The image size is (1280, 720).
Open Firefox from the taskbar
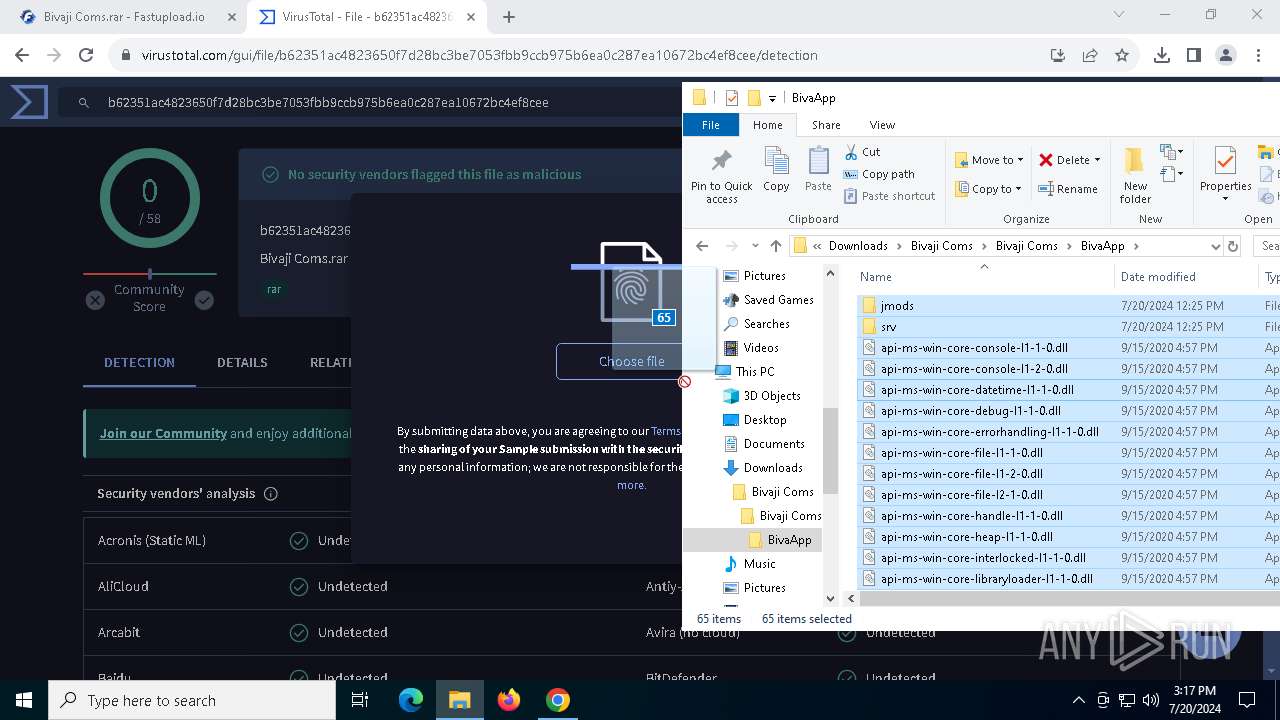509,700
